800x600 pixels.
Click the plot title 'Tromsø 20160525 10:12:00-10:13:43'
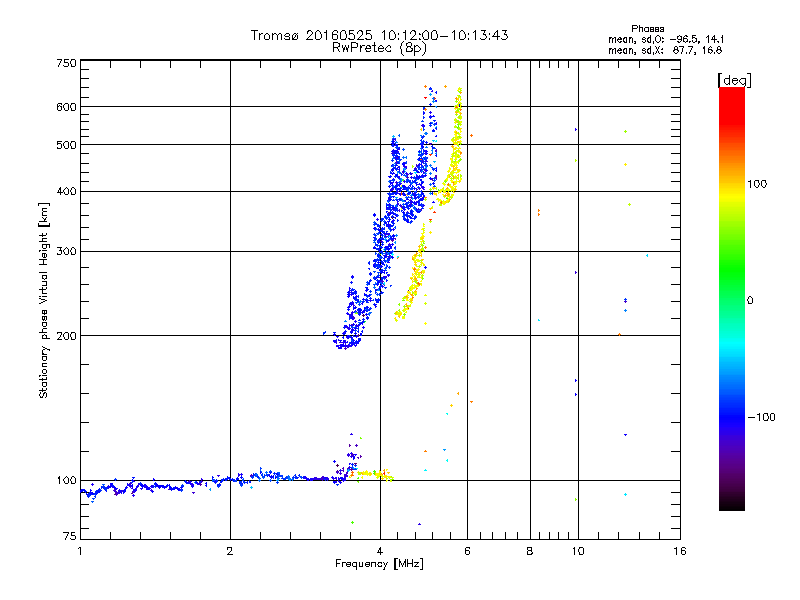[x=379, y=35]
